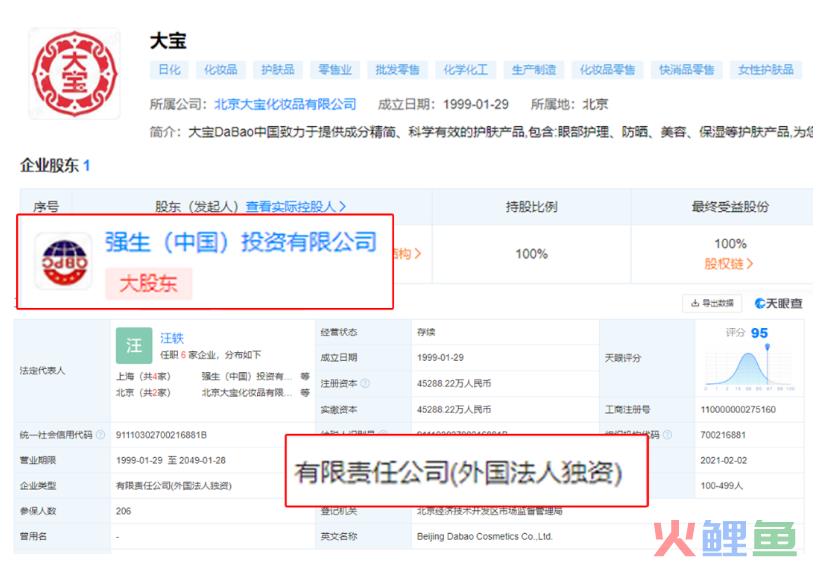This screenshot has width=821, height=562.
Task: Click the organization code 700216881
Action: pos(723,435)
